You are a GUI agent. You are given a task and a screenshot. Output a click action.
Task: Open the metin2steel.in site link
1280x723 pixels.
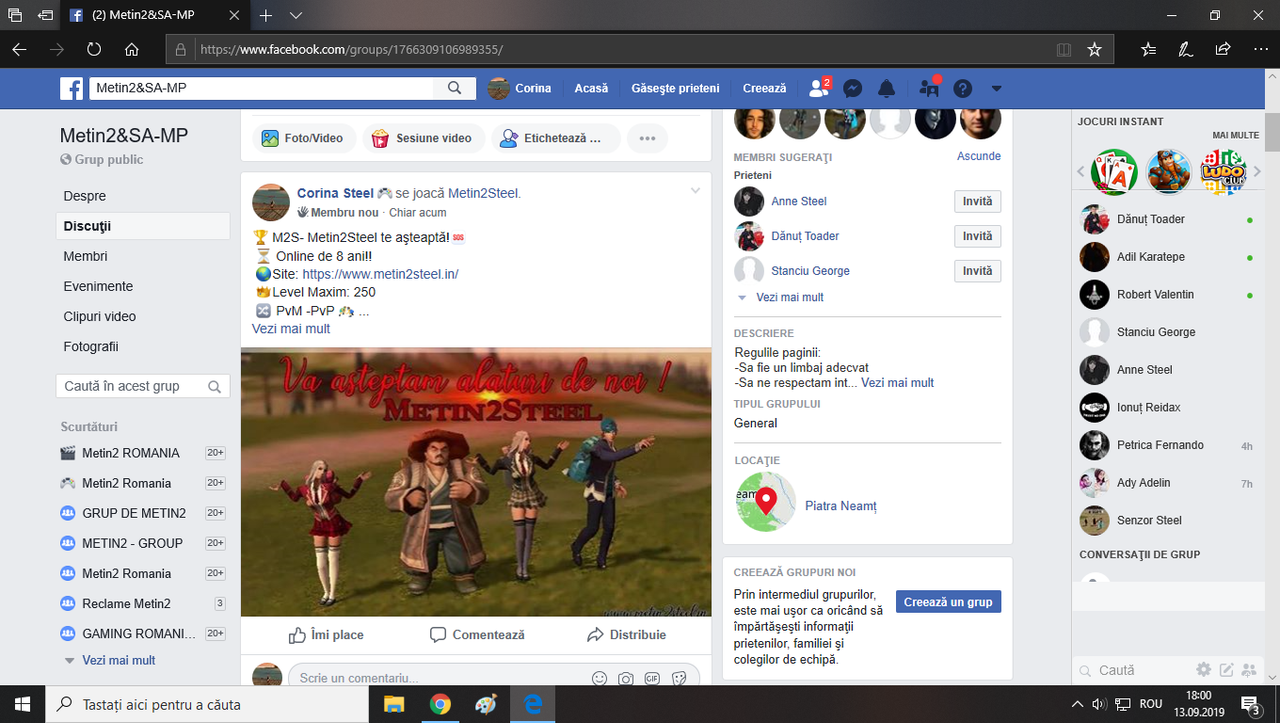380,274
